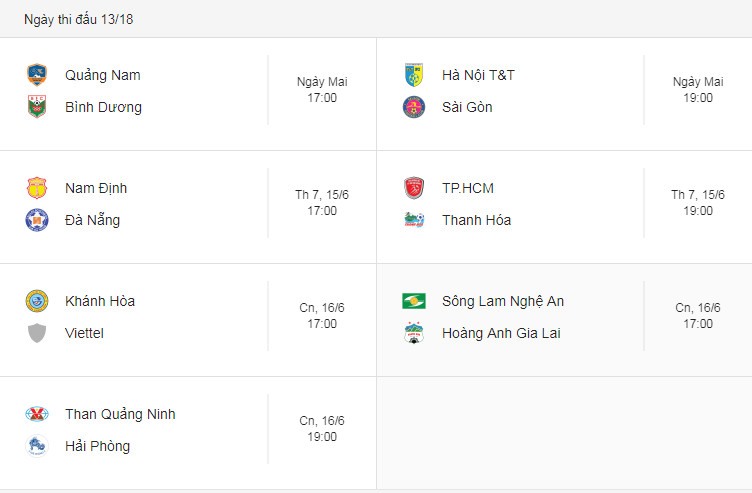Image resolution: width=752 pixels, height=493 pixels.
Task: Open the Quảng Nam team name link
Action: tap(103, 75)
